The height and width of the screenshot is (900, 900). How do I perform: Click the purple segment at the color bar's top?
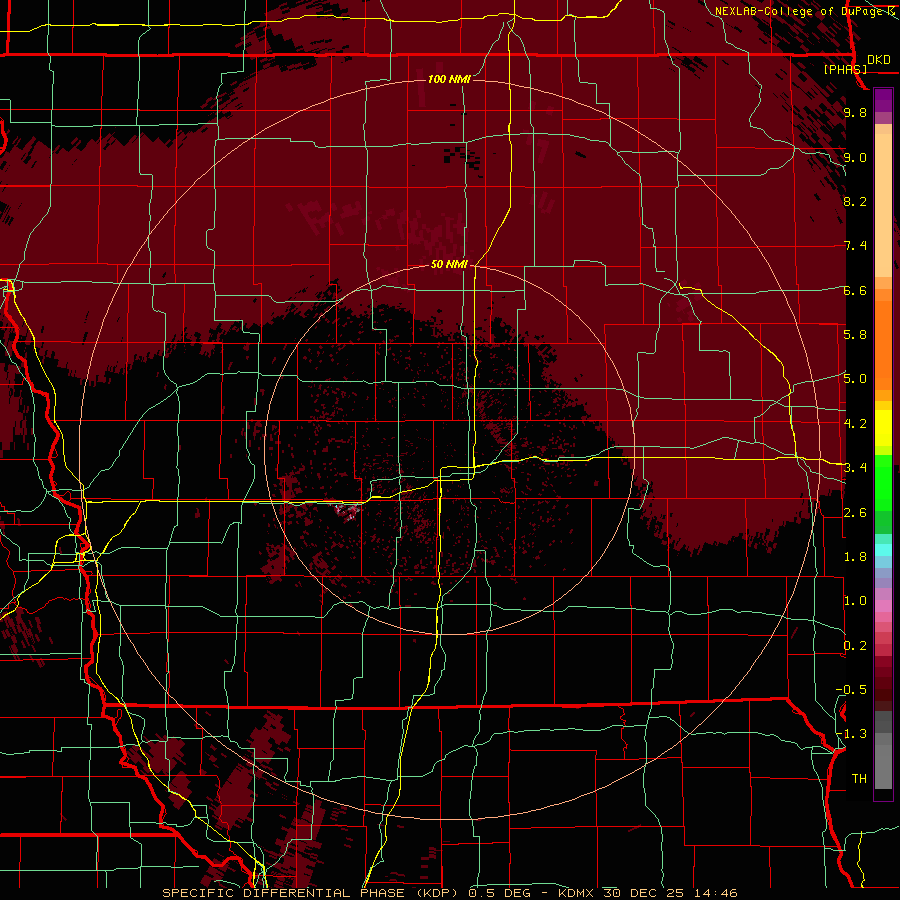click(883, 100)
